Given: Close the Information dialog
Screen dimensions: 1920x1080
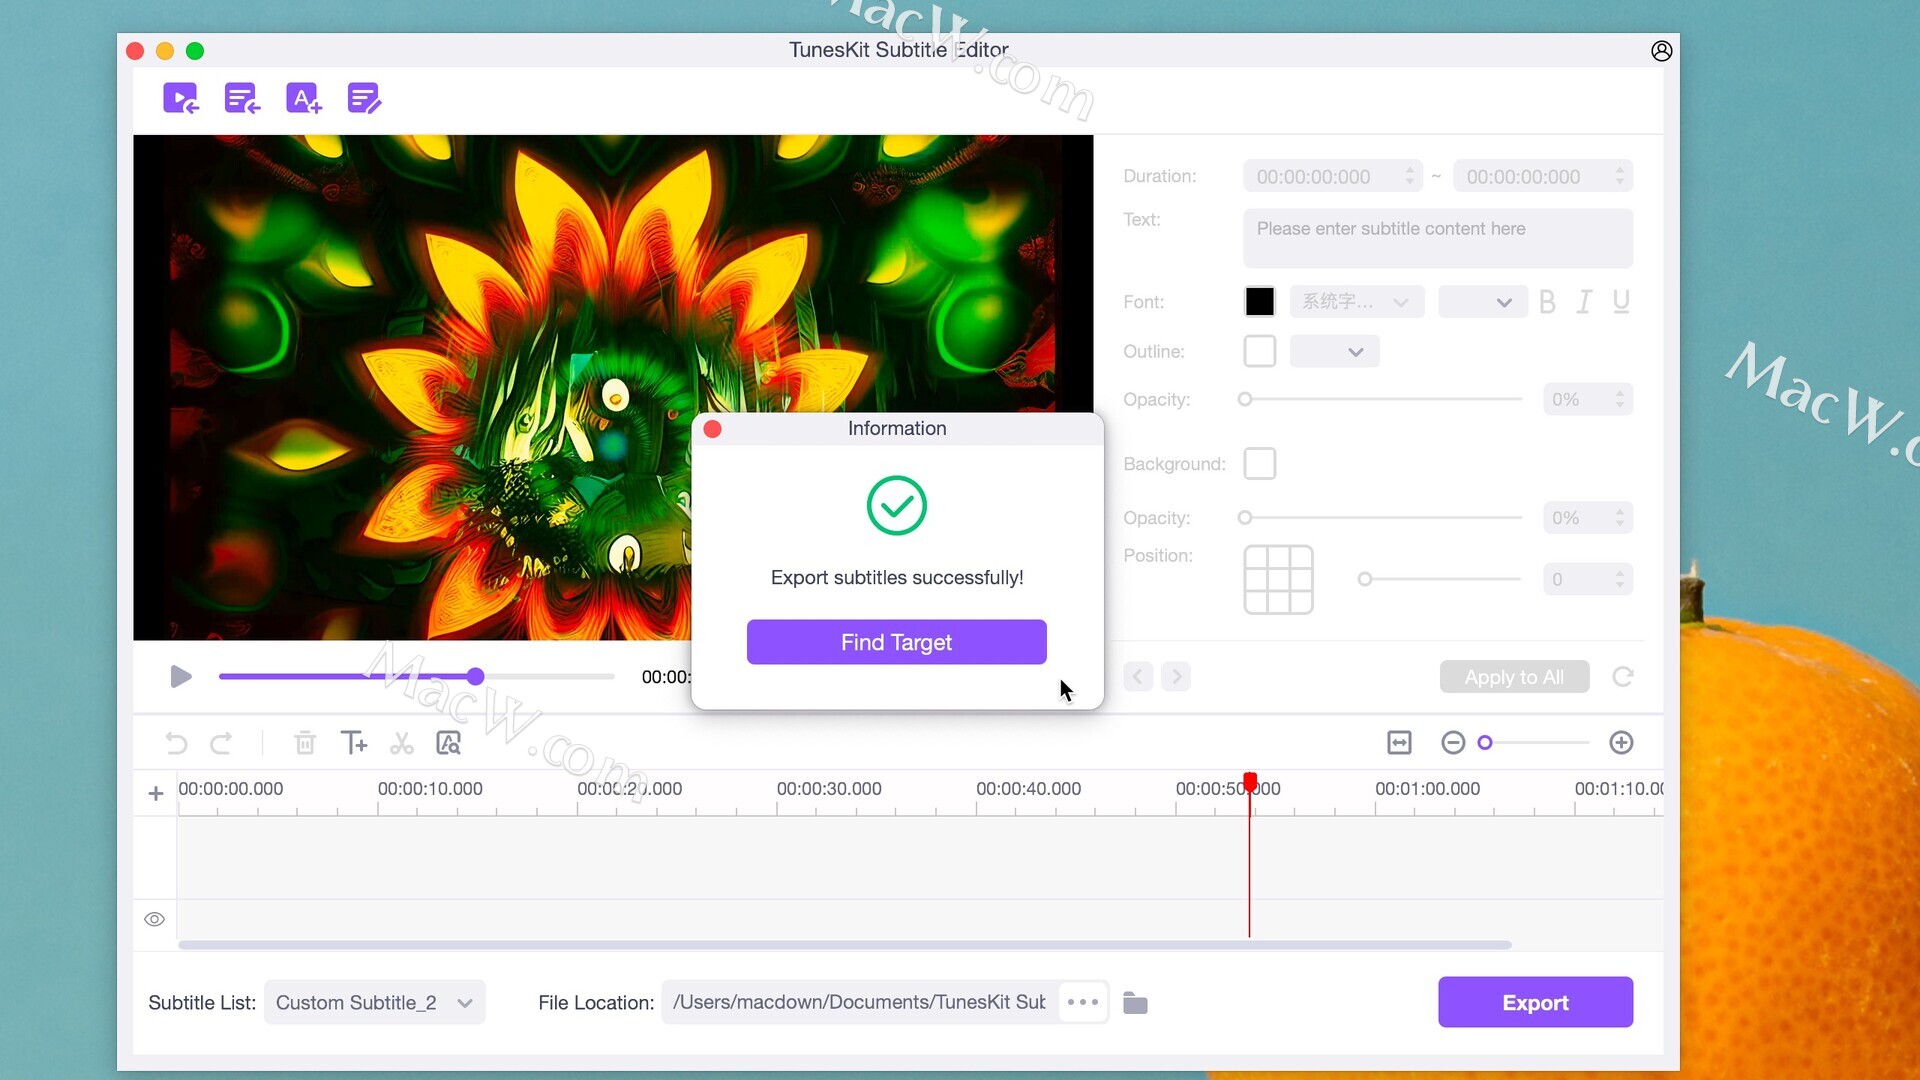Looking at the screenshot, I should pos(712,429).
